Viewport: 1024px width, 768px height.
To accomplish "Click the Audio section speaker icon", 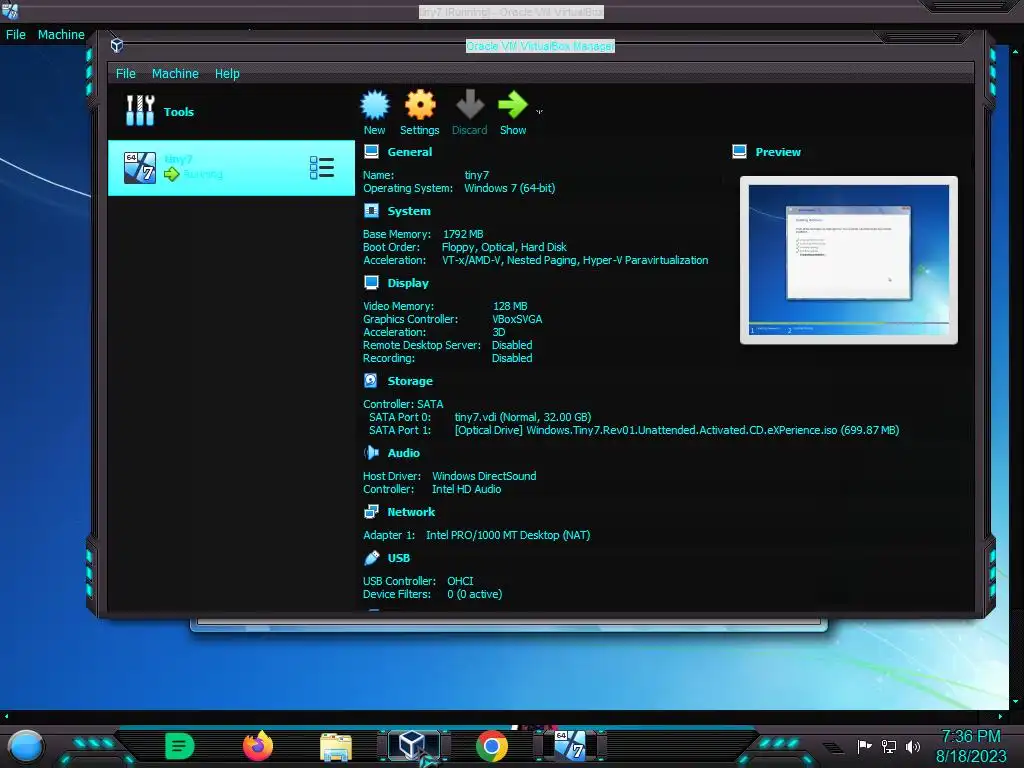I will coord(371,453).
